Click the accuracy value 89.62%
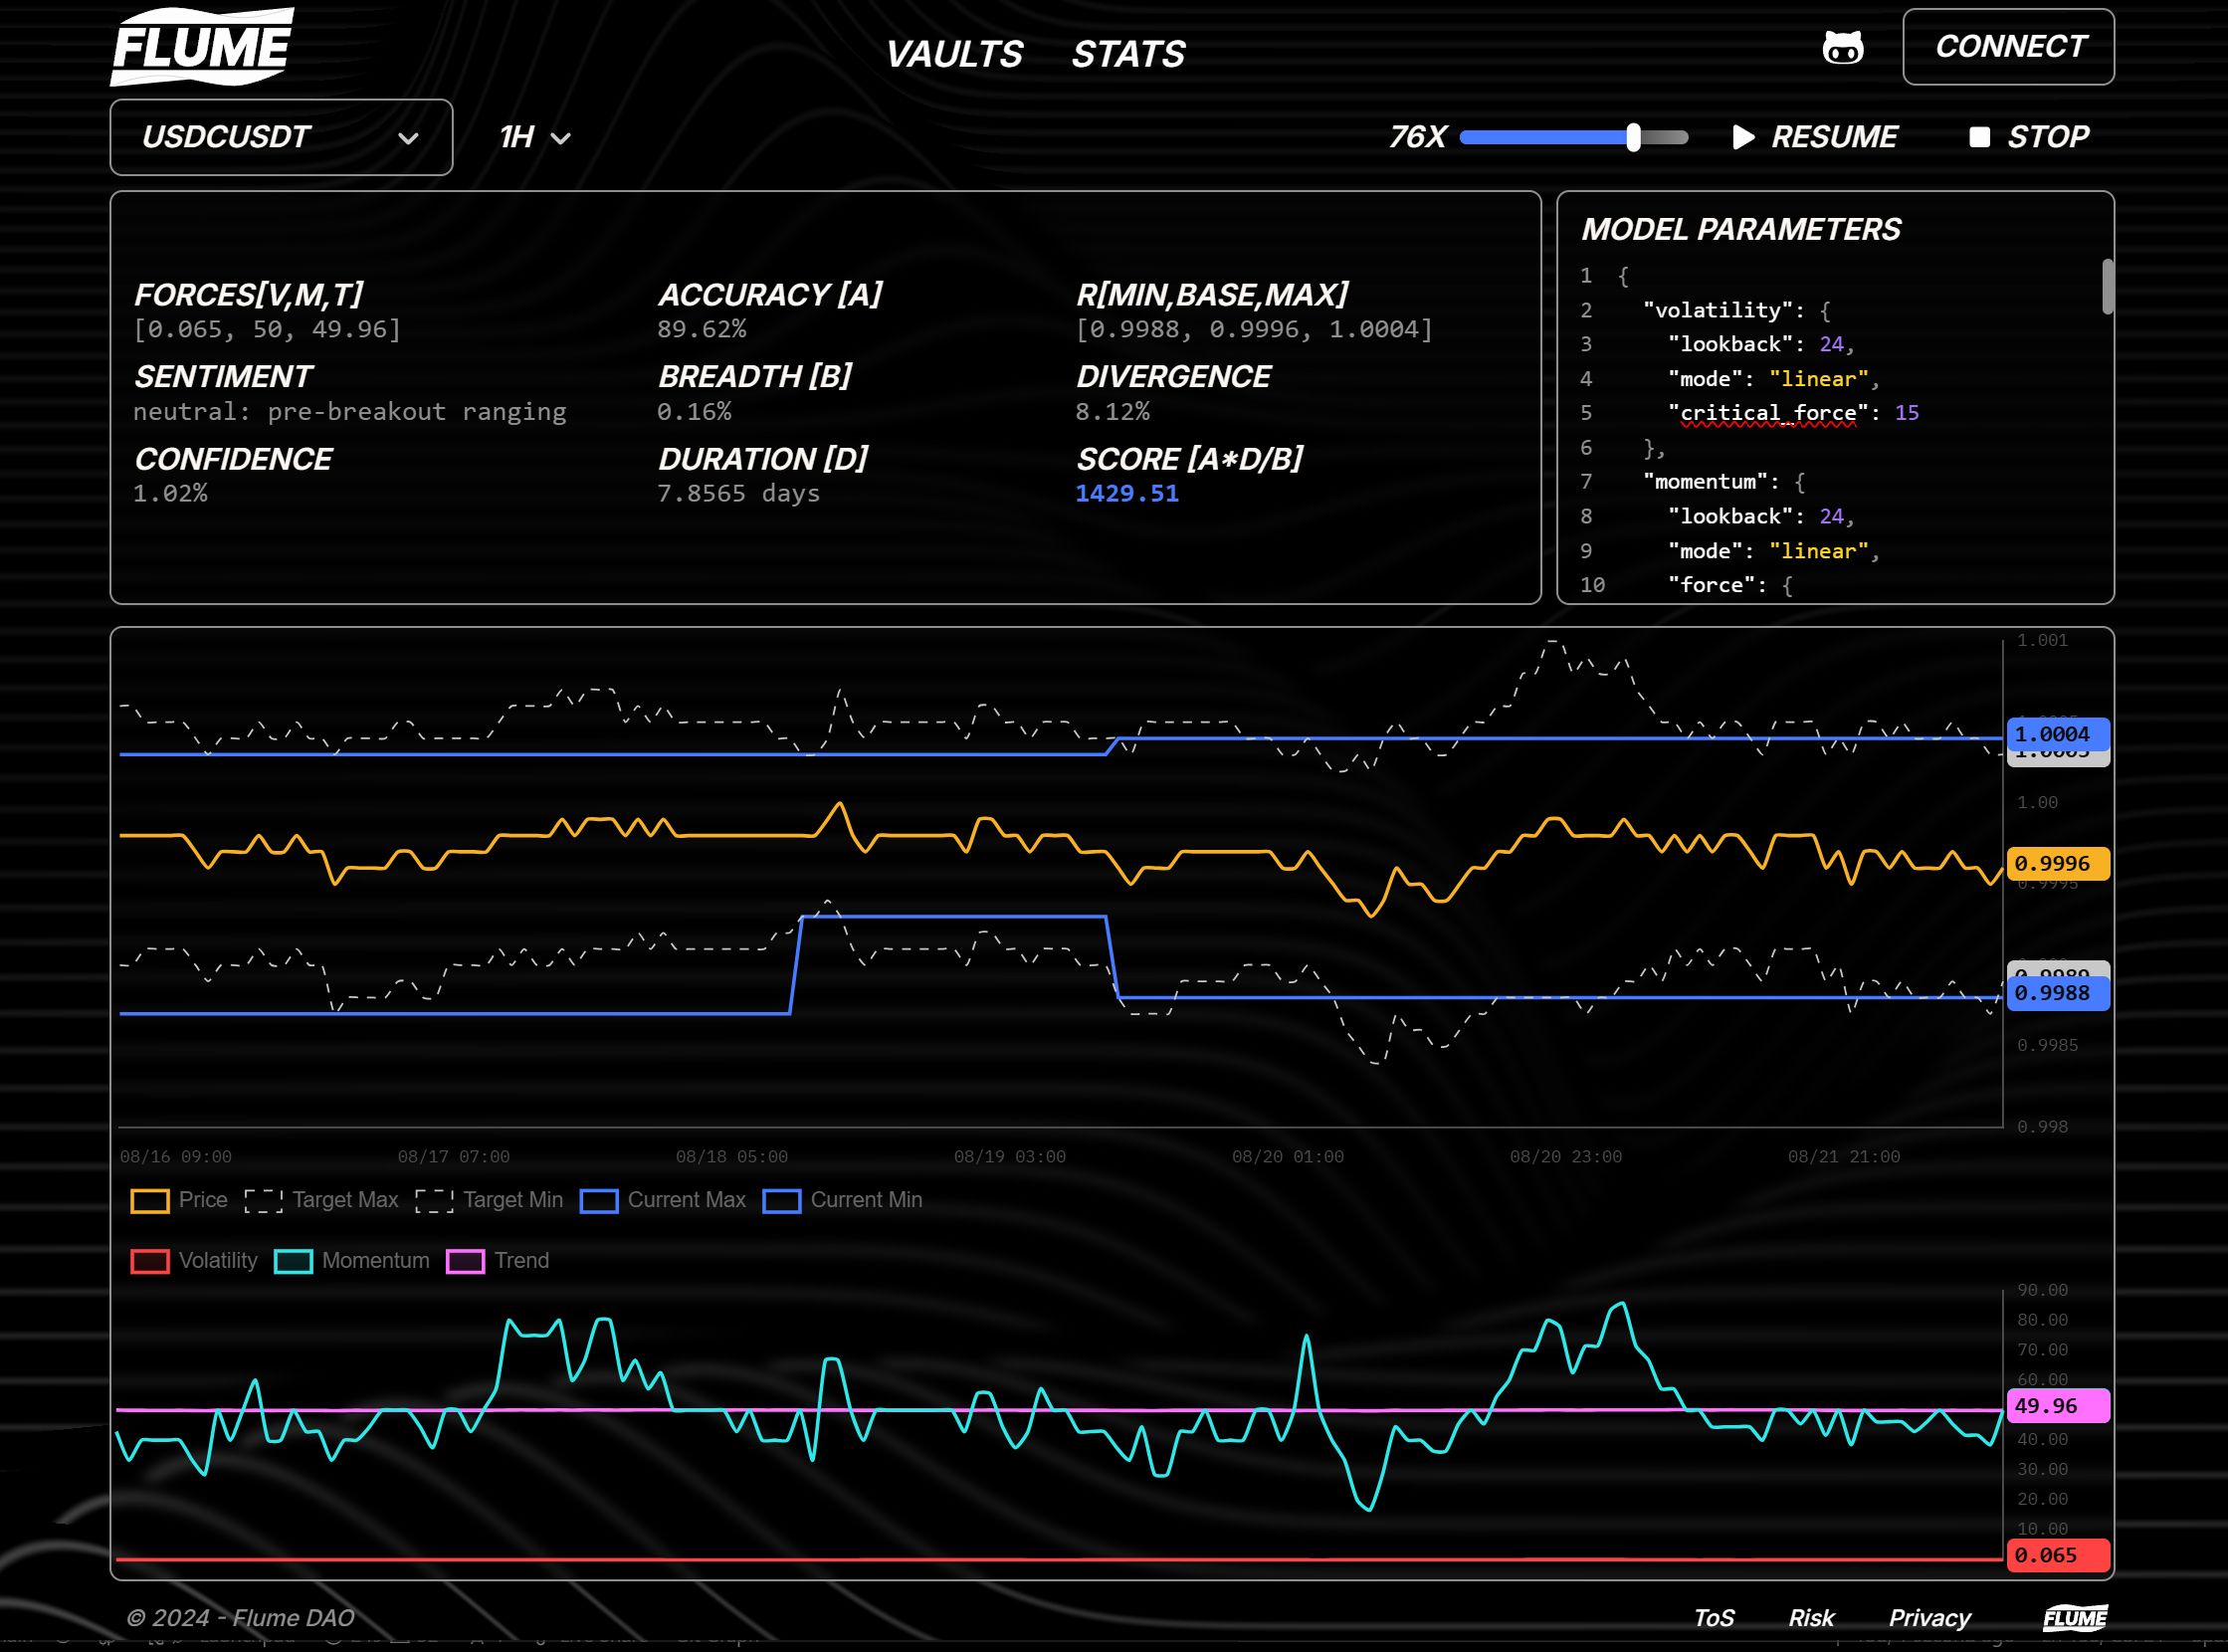The height and width of the screenshot is (1652, 2228). tap(701, 329)
